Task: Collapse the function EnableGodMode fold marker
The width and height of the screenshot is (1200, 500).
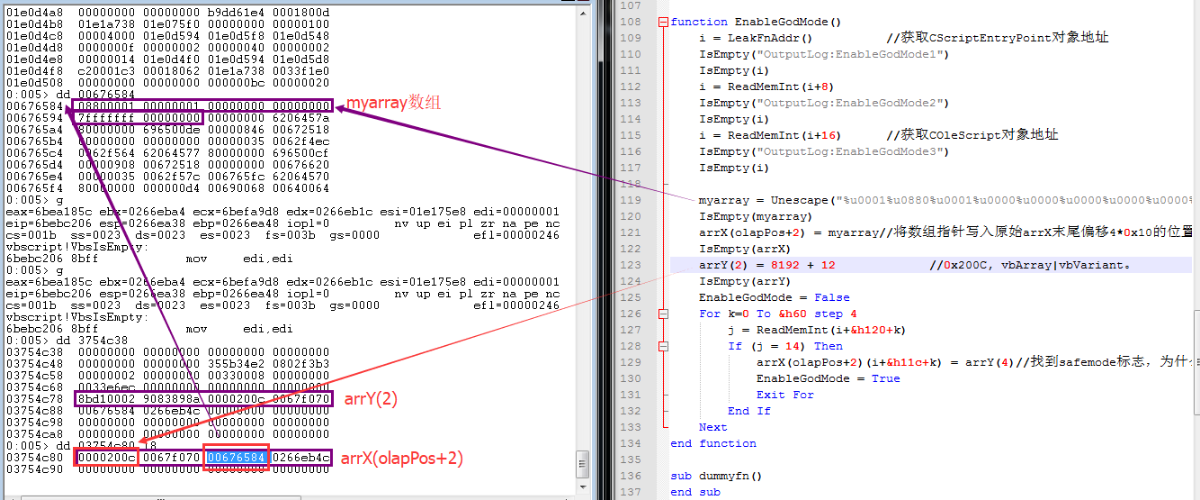Action: click(x=662, y=22)
